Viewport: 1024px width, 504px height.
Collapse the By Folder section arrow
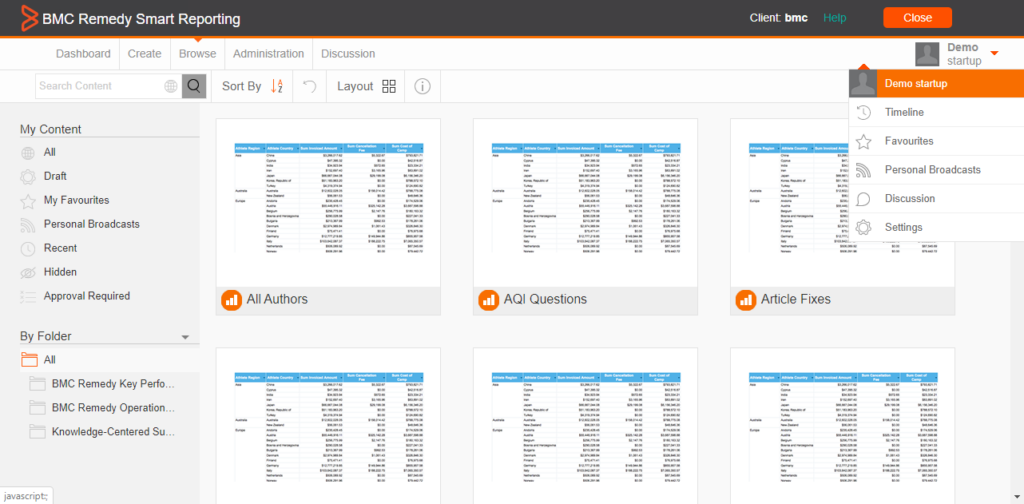coord(185,338)
